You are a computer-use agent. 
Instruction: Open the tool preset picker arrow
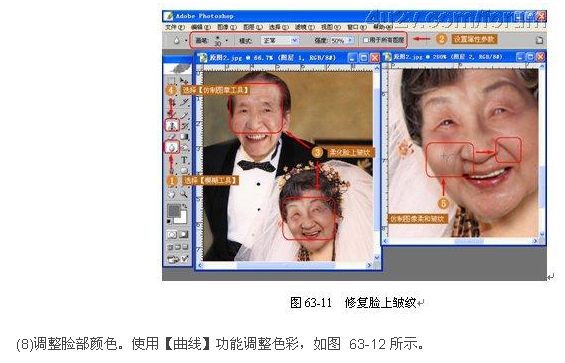click(186, 40)
